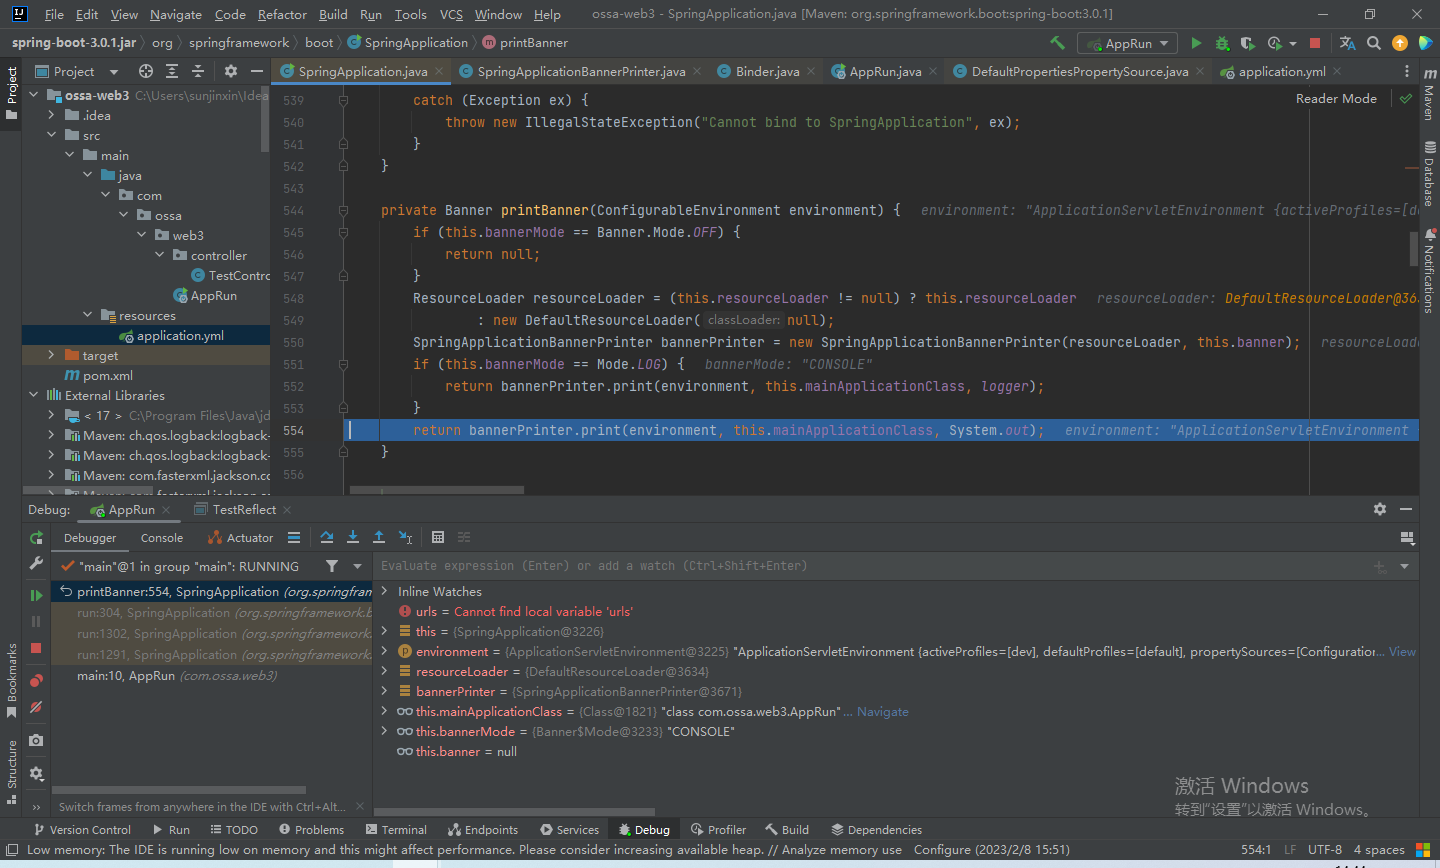Collapse all in the Project tree
The height and width of the screenshot is (868, 1440).
(198, 71)
